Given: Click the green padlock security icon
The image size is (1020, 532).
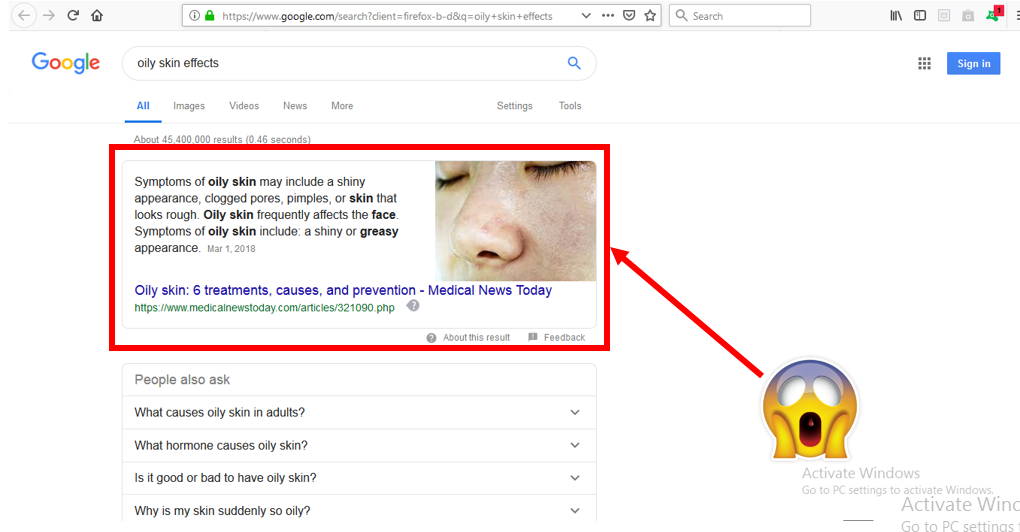Looking at the screenshot, I should coord(209,16).
